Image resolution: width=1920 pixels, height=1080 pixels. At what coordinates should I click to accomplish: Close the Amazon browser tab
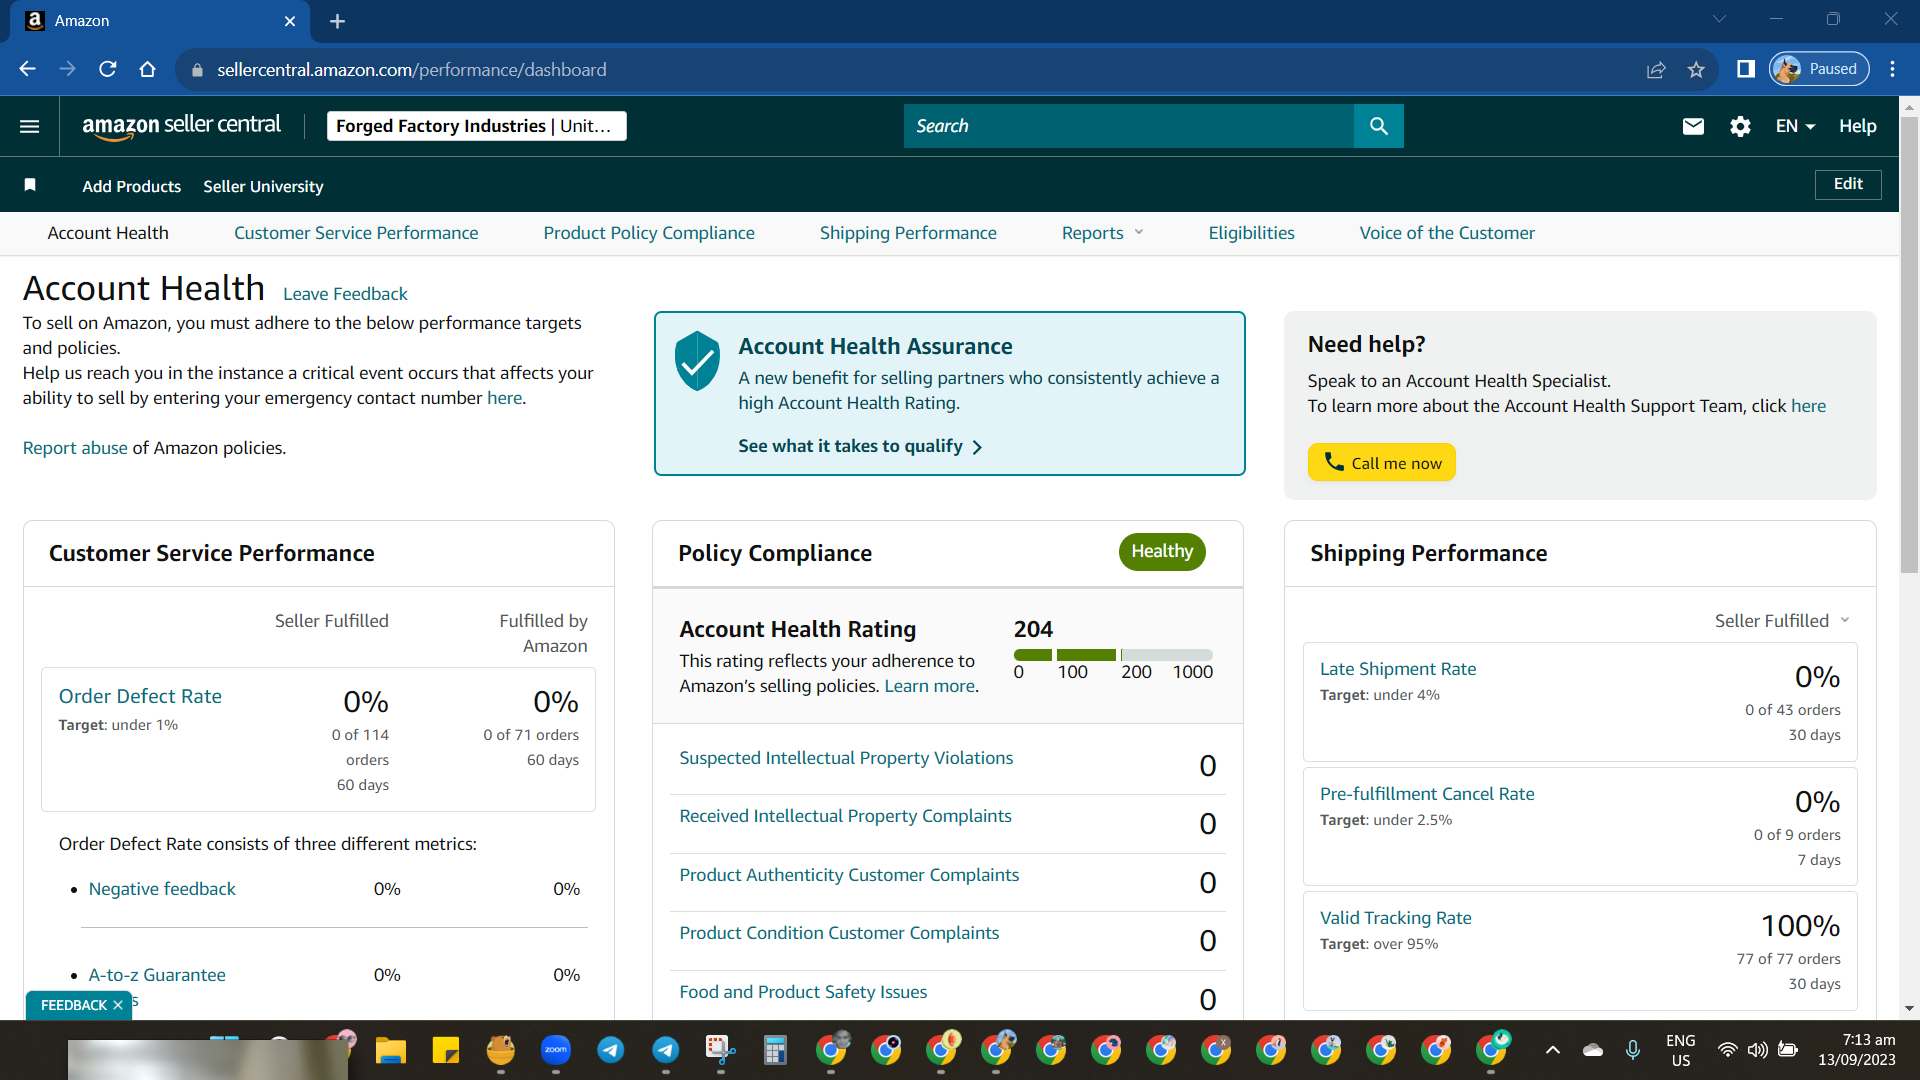290,21
